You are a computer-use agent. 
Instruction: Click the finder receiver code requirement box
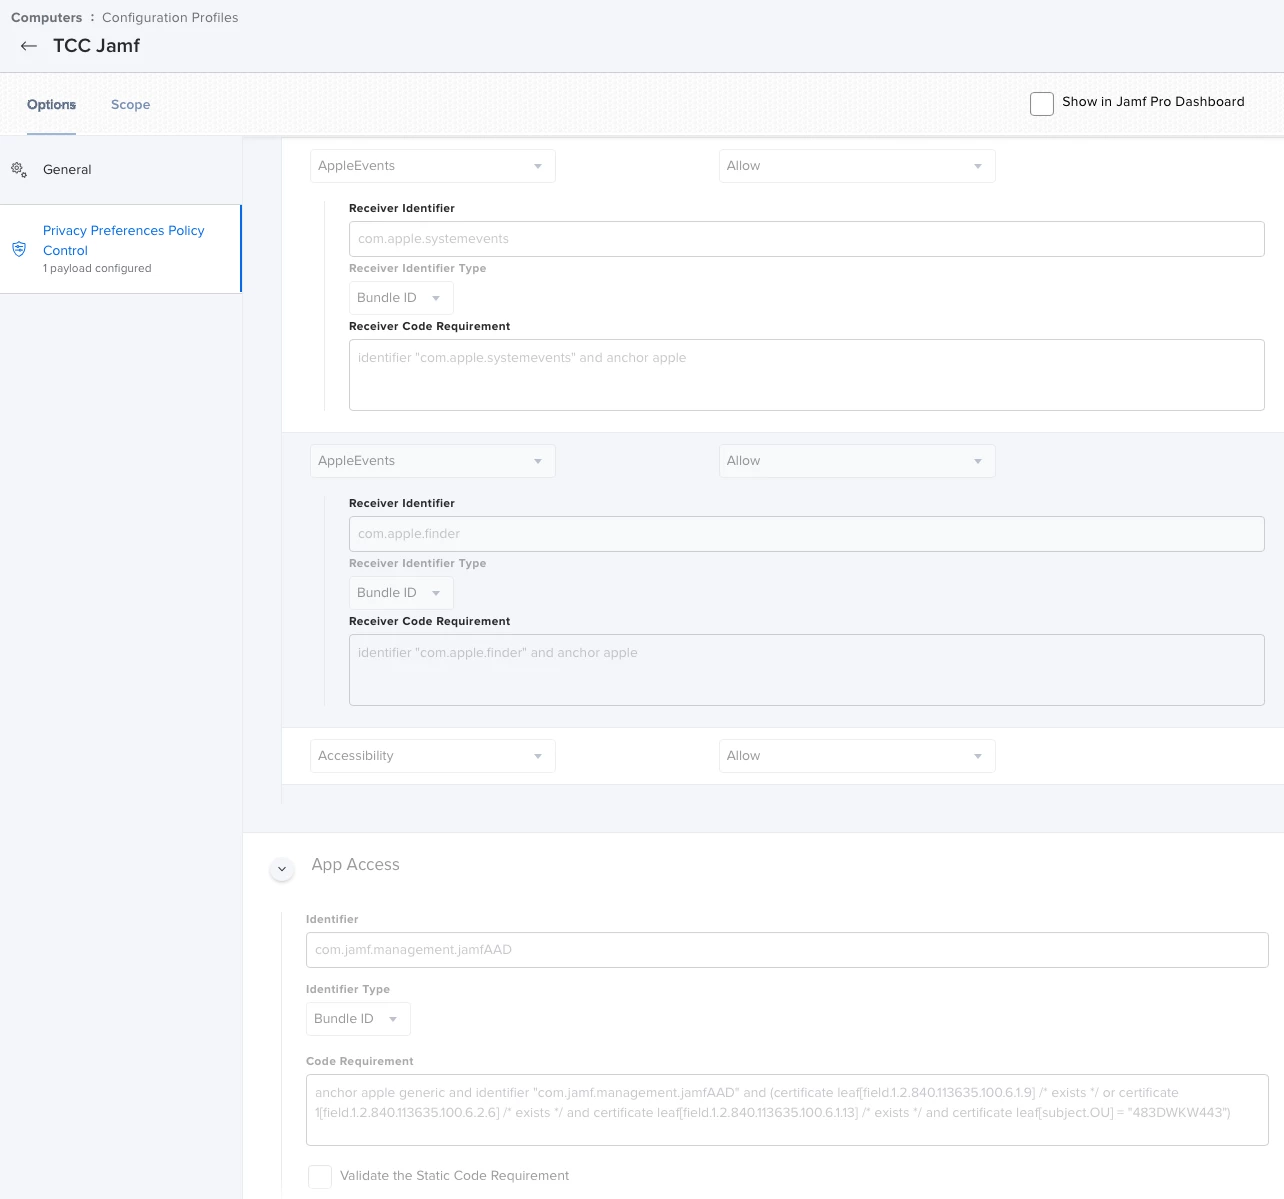point(806,670)
